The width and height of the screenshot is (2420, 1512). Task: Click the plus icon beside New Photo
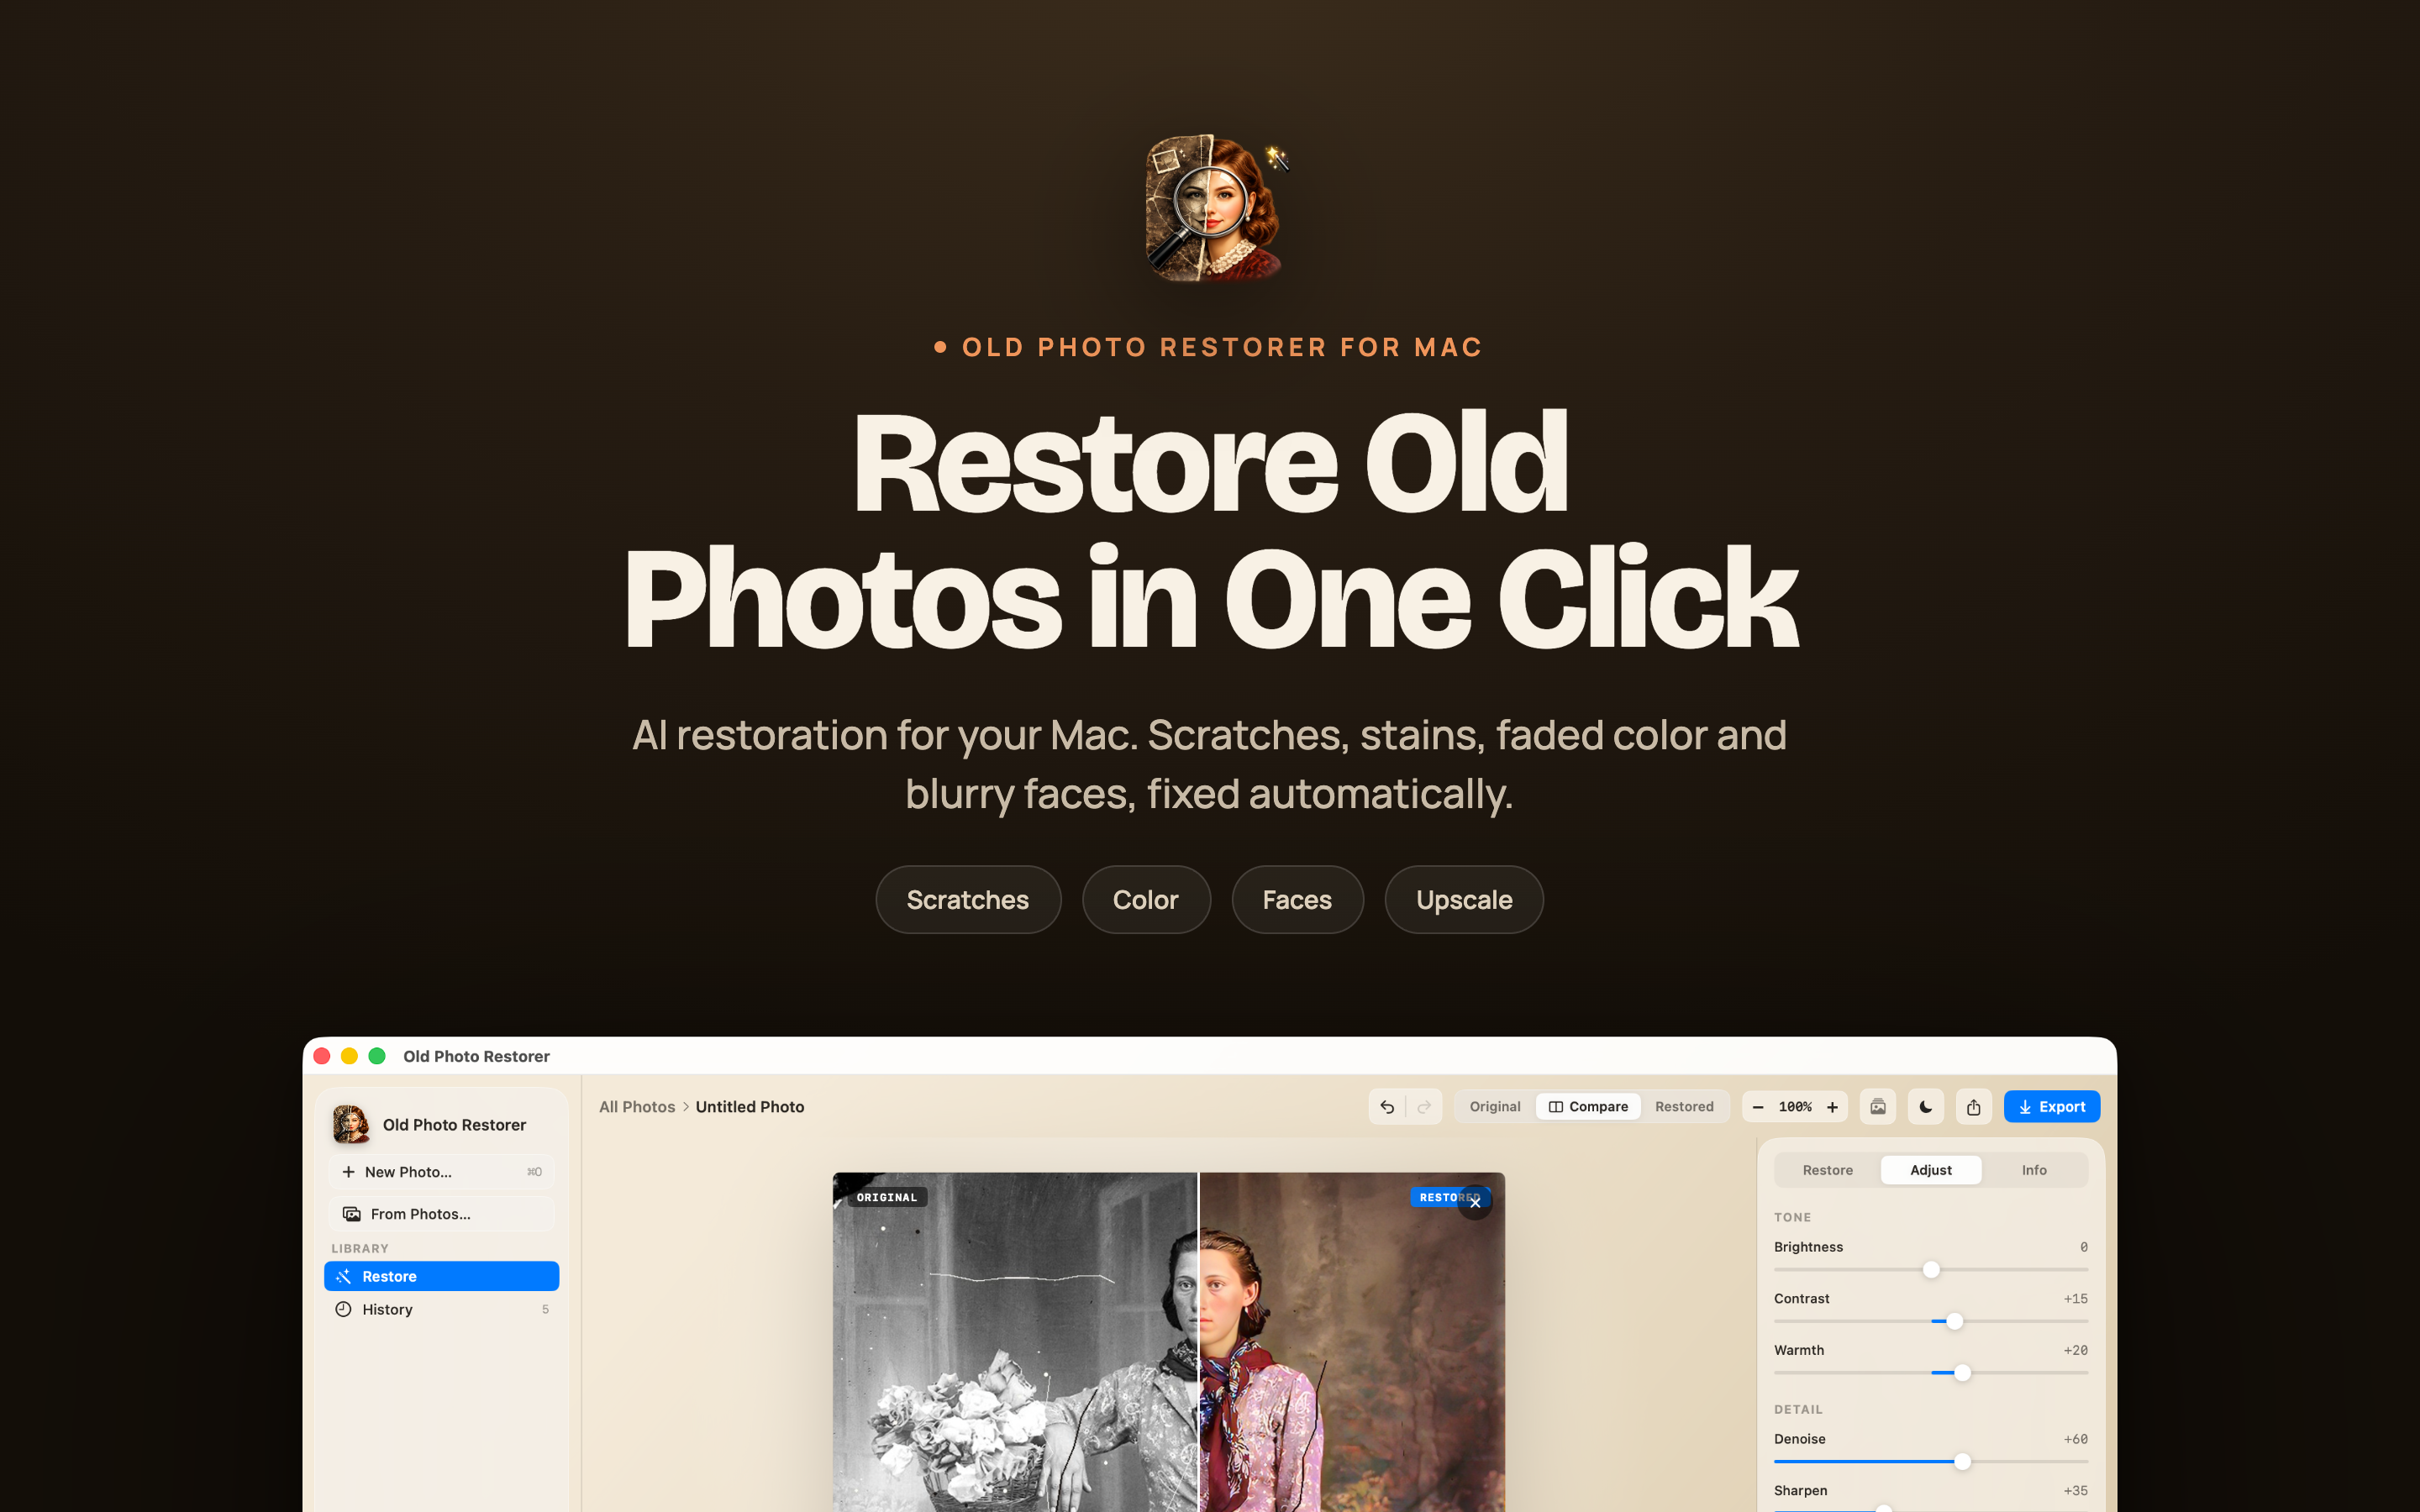pos(348,1172)
